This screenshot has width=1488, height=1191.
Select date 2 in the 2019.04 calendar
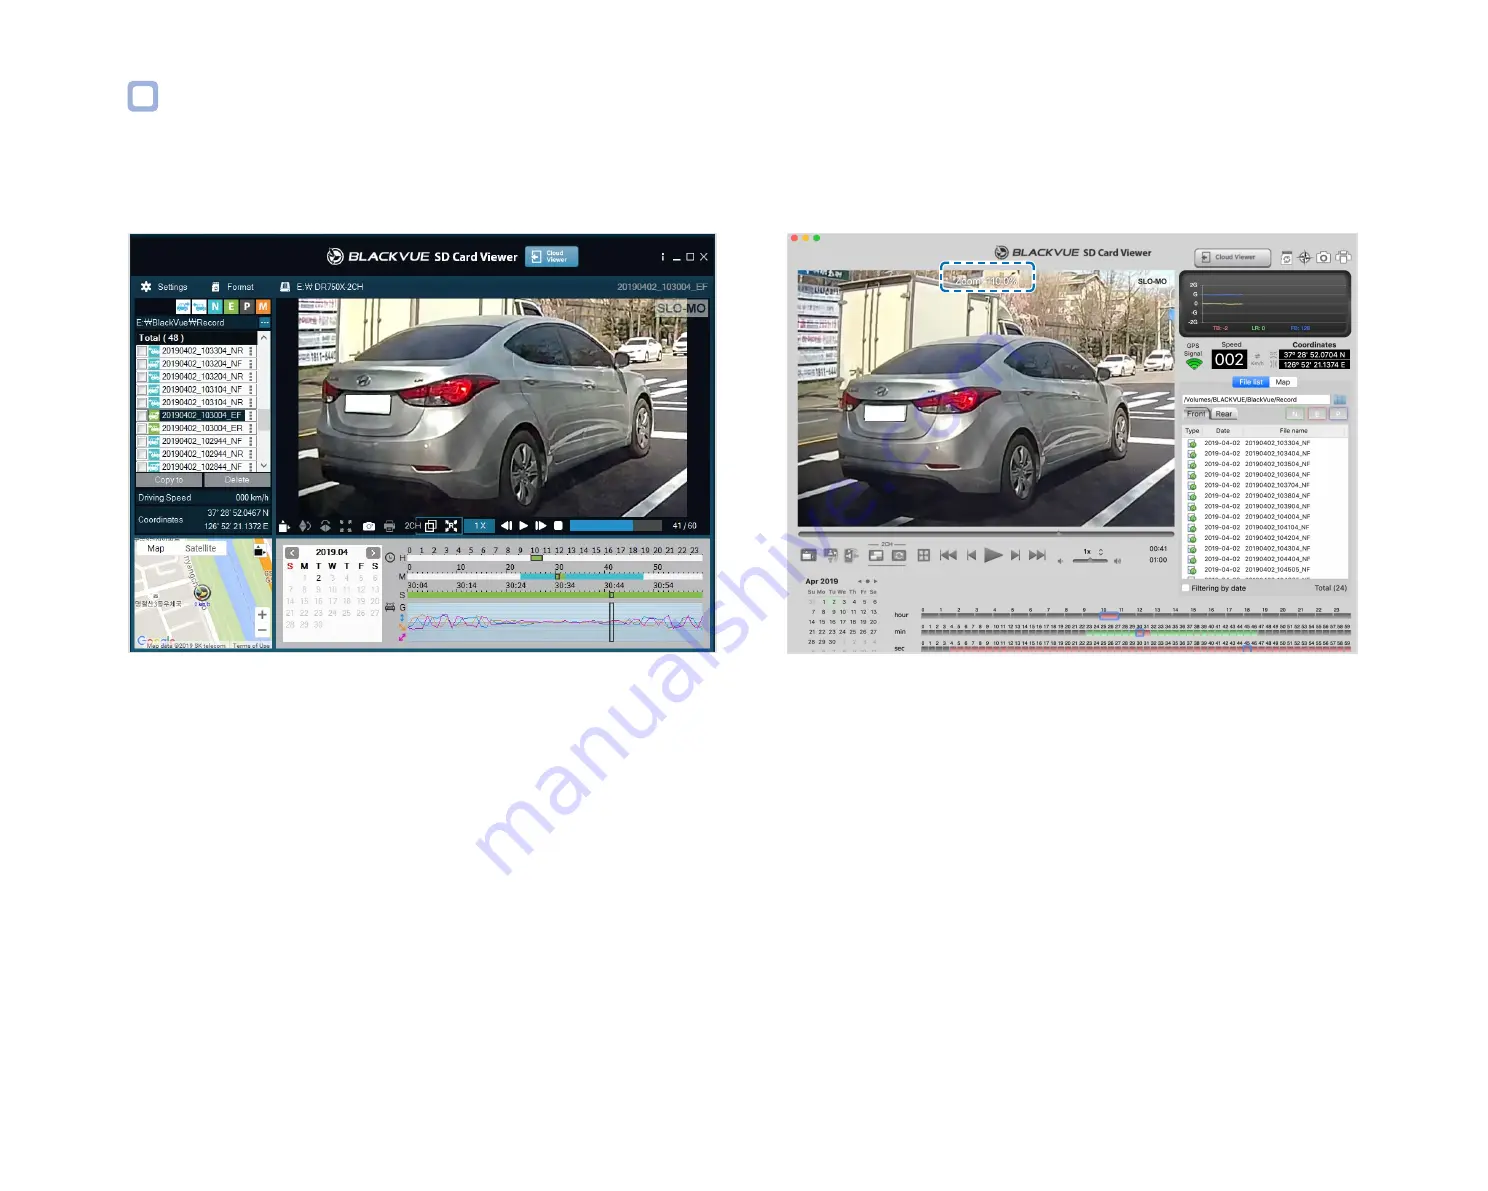[x=319, y=578]
